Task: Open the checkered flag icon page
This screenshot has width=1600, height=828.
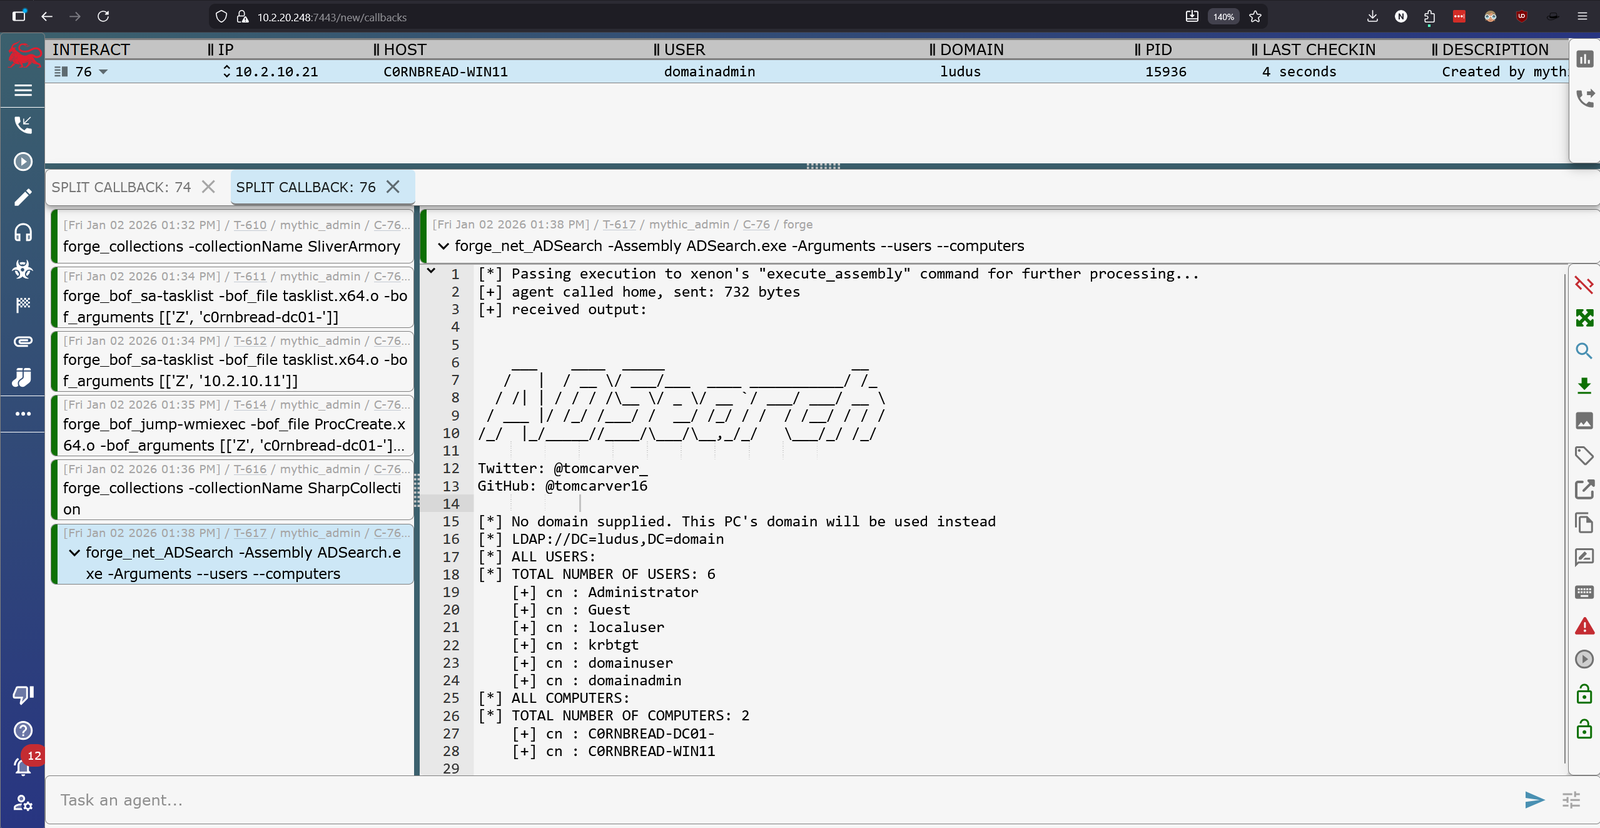Action: [23, 305]
